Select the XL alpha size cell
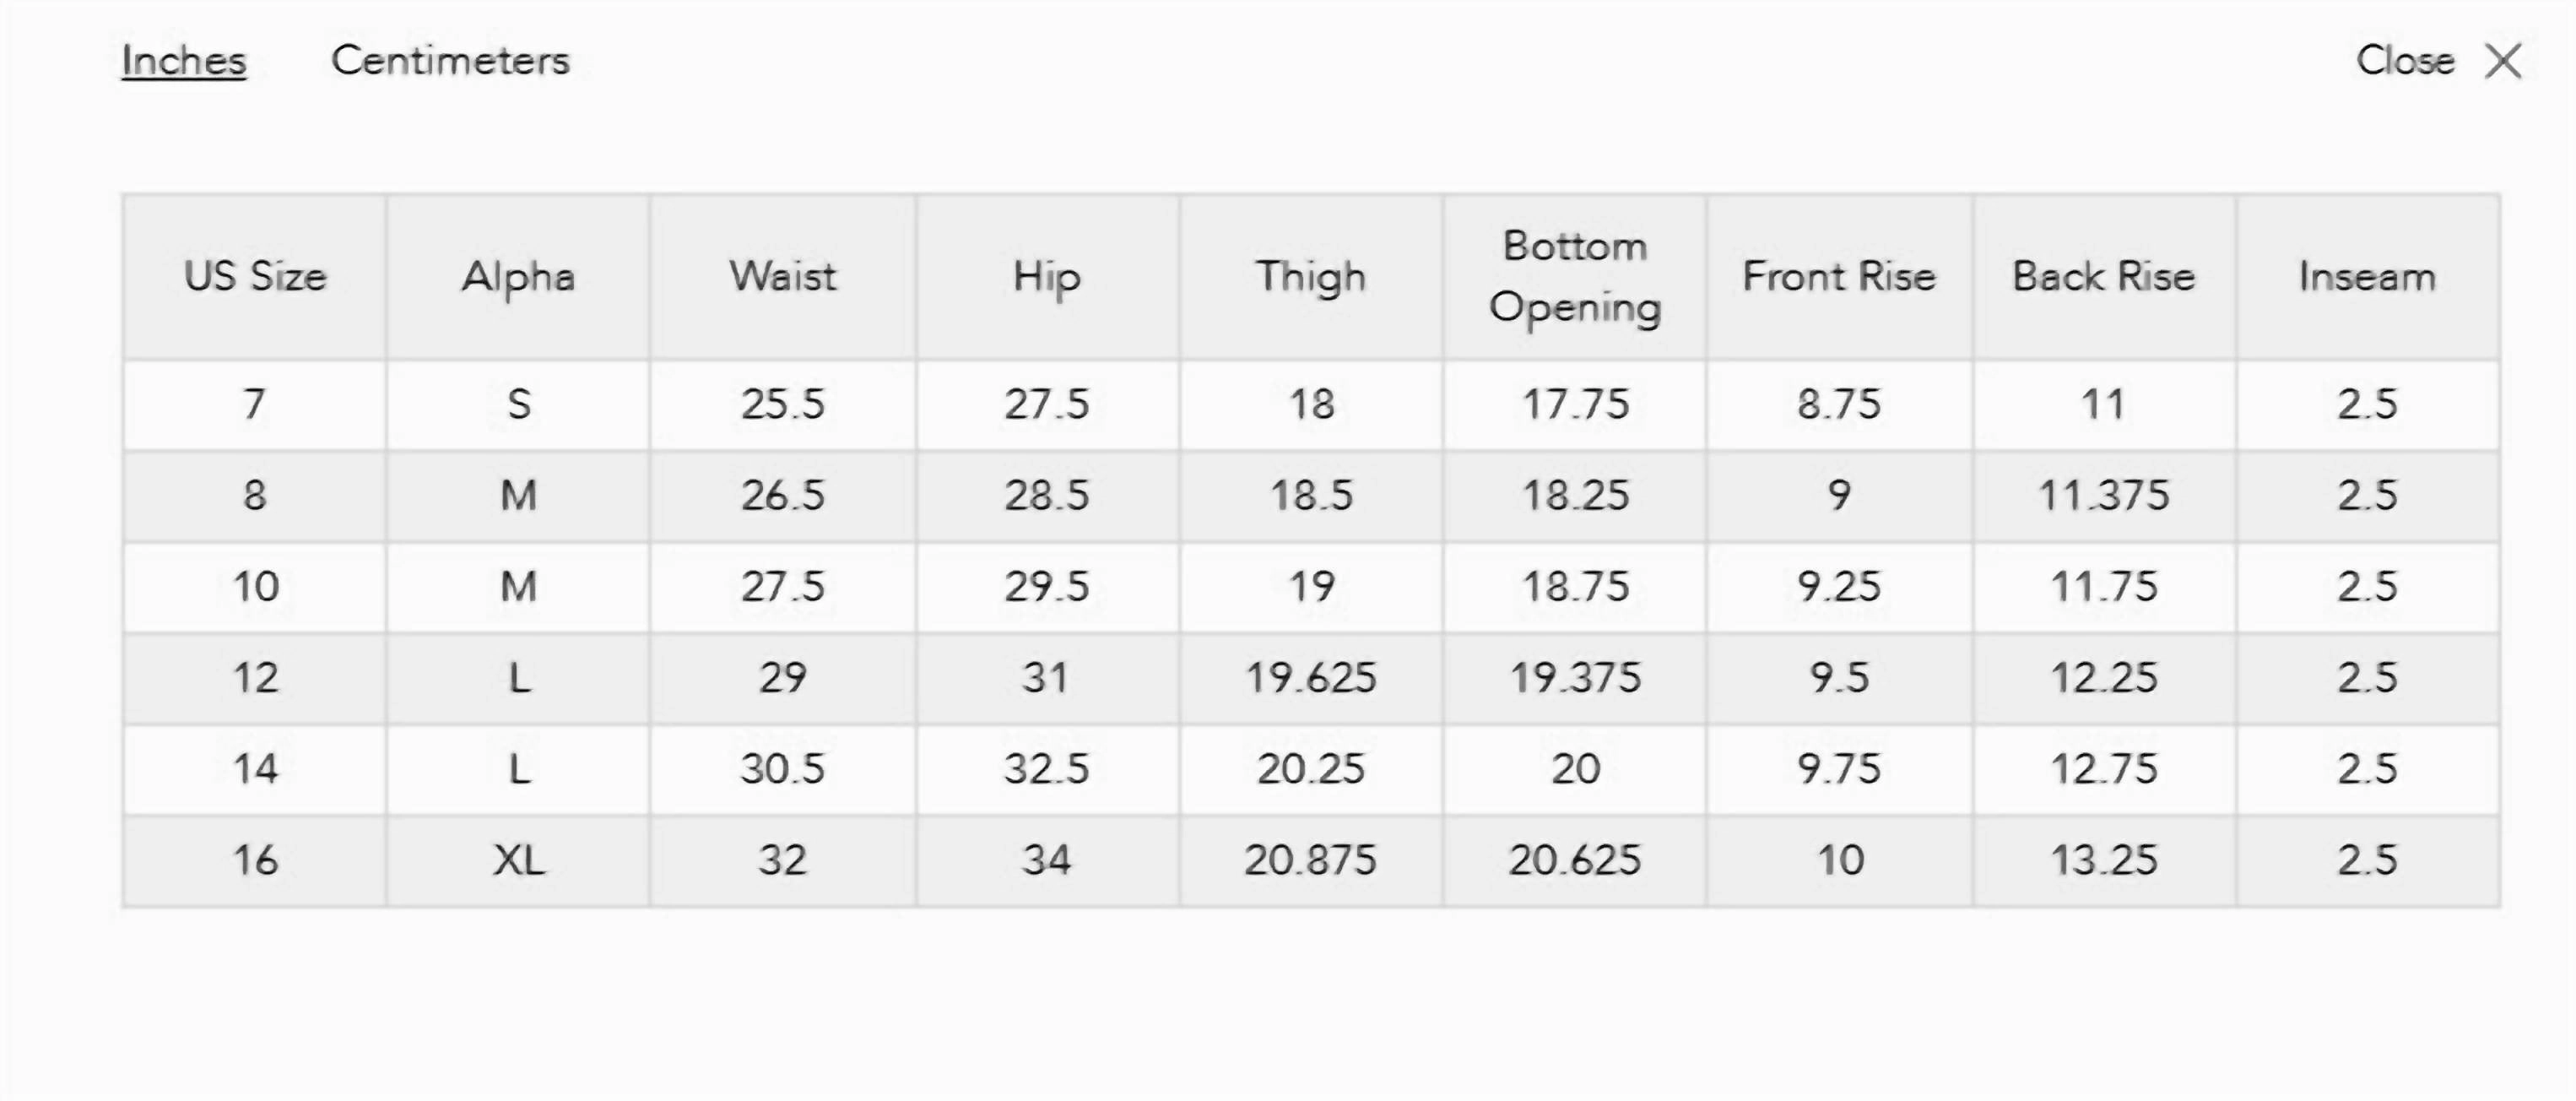Image resolution: width=2576 pixels, height=1101 pixels. click(x=518, y=861)
